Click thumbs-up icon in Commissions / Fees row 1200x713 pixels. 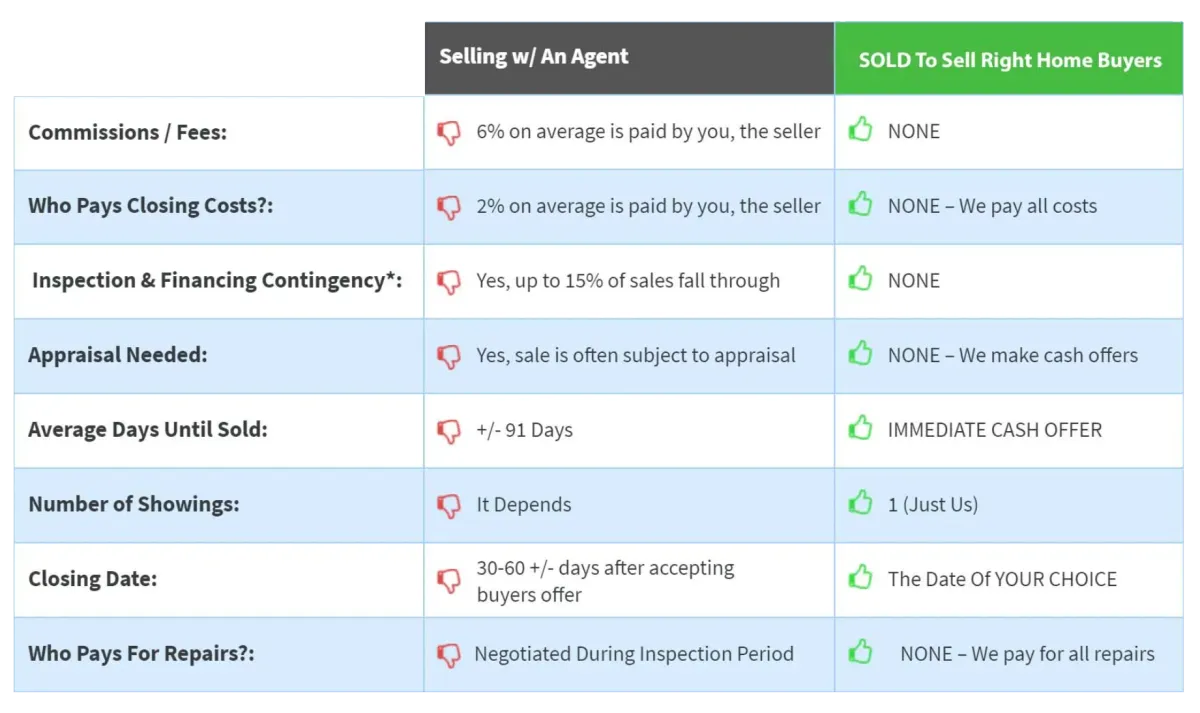pos(860,130)
